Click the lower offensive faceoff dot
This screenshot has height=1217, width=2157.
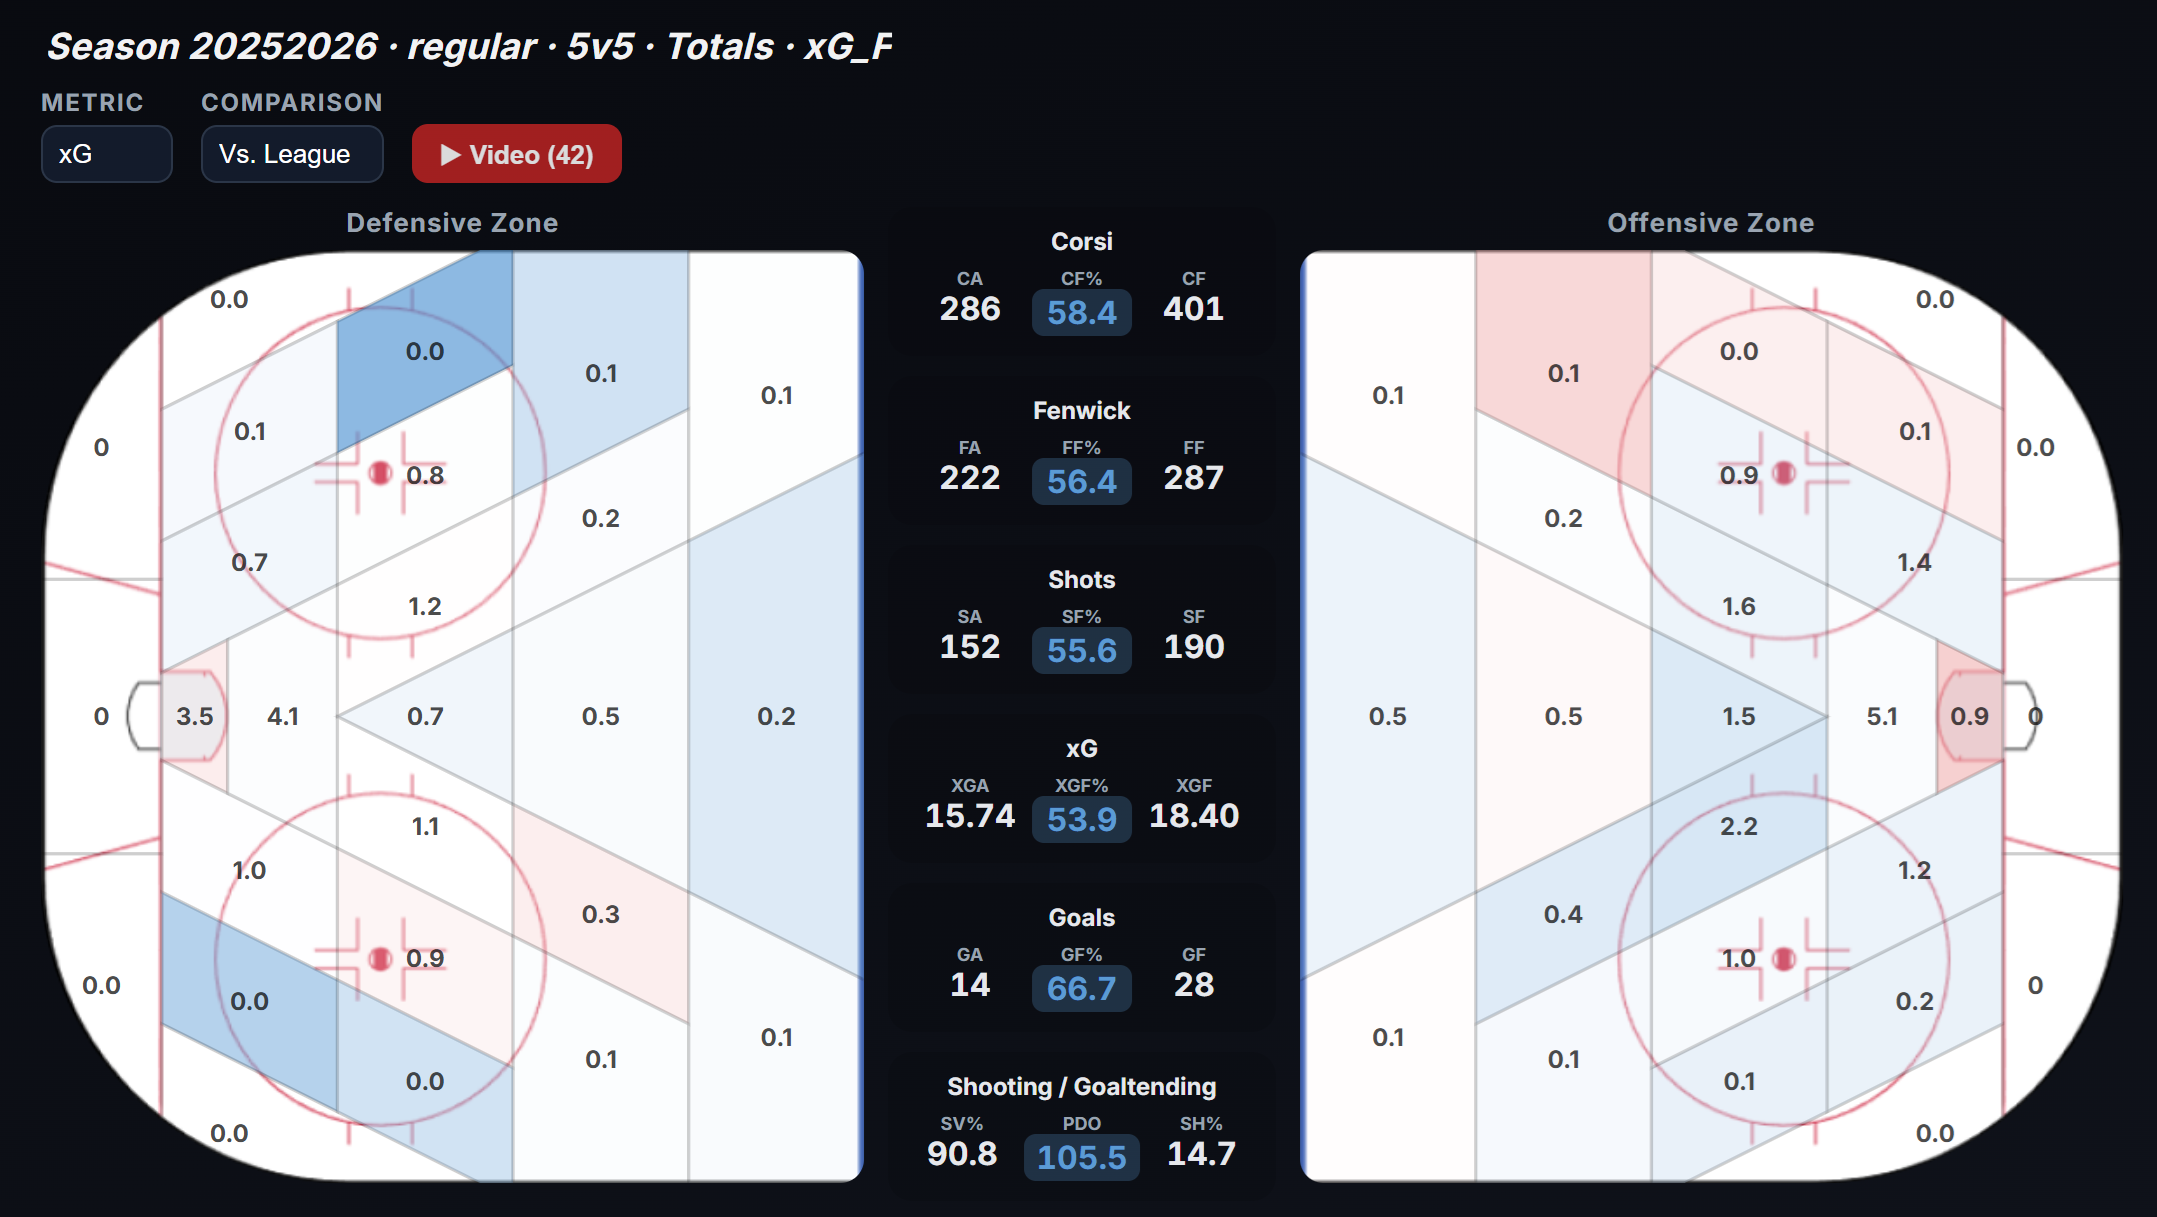(x=1783, y=959)
